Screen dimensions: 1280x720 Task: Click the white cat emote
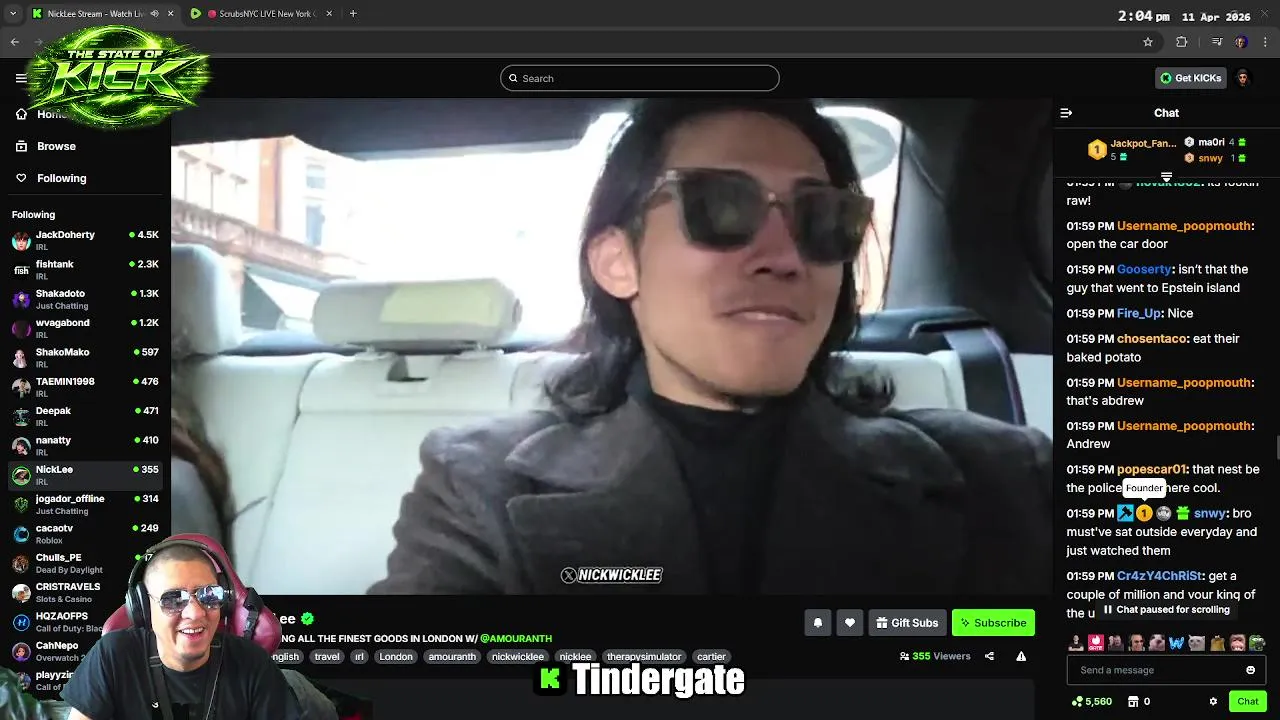(x=1196, y=643)
